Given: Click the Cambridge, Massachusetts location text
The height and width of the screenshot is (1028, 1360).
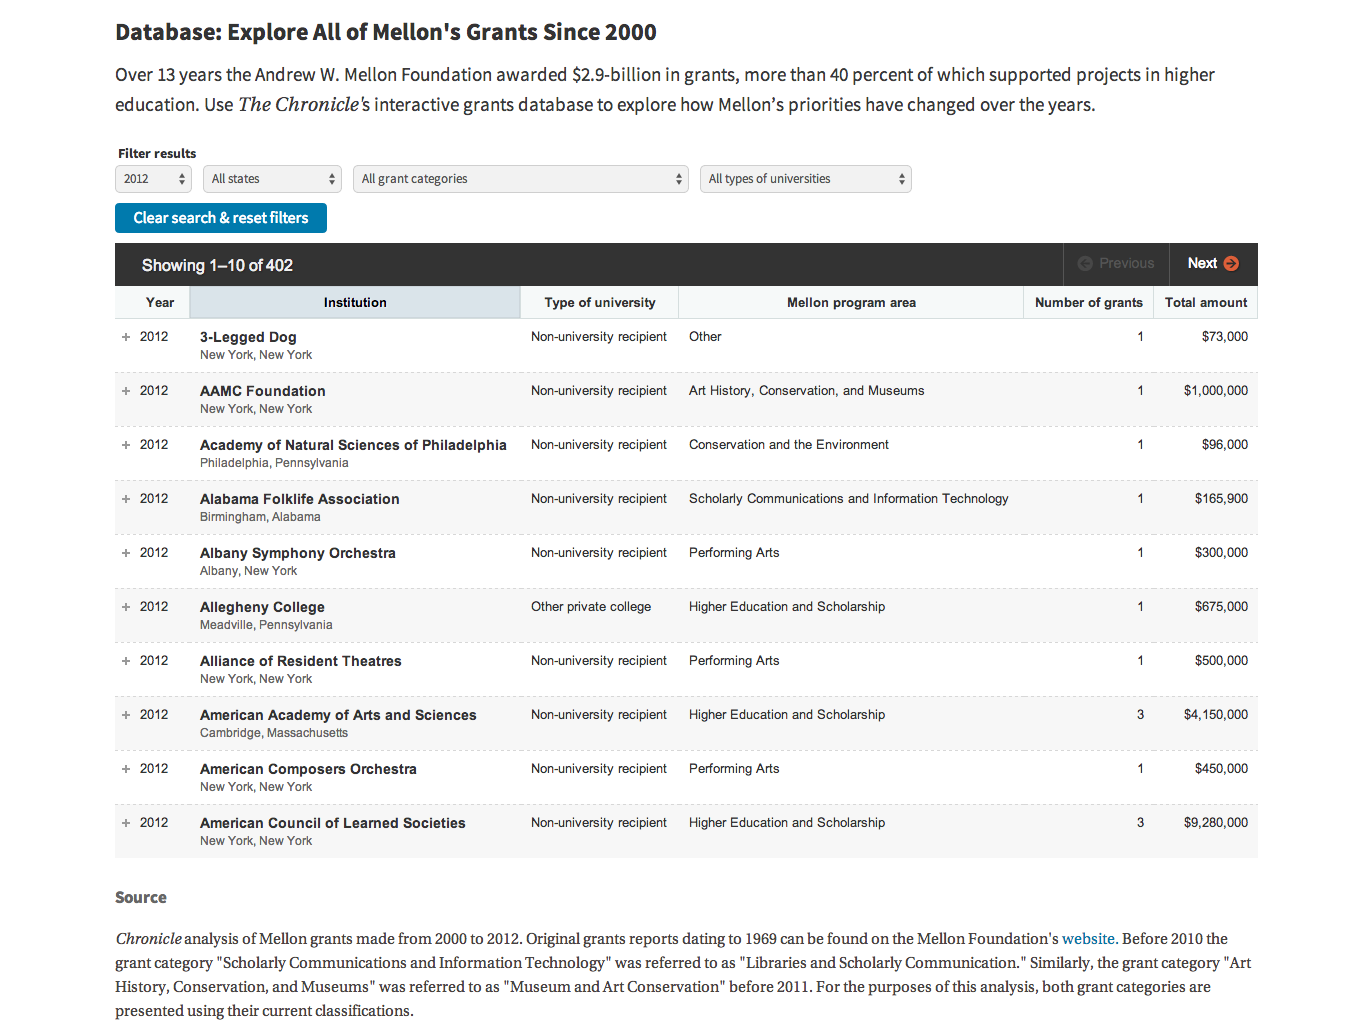Looking at the screenshot, I should pos(274,733).
